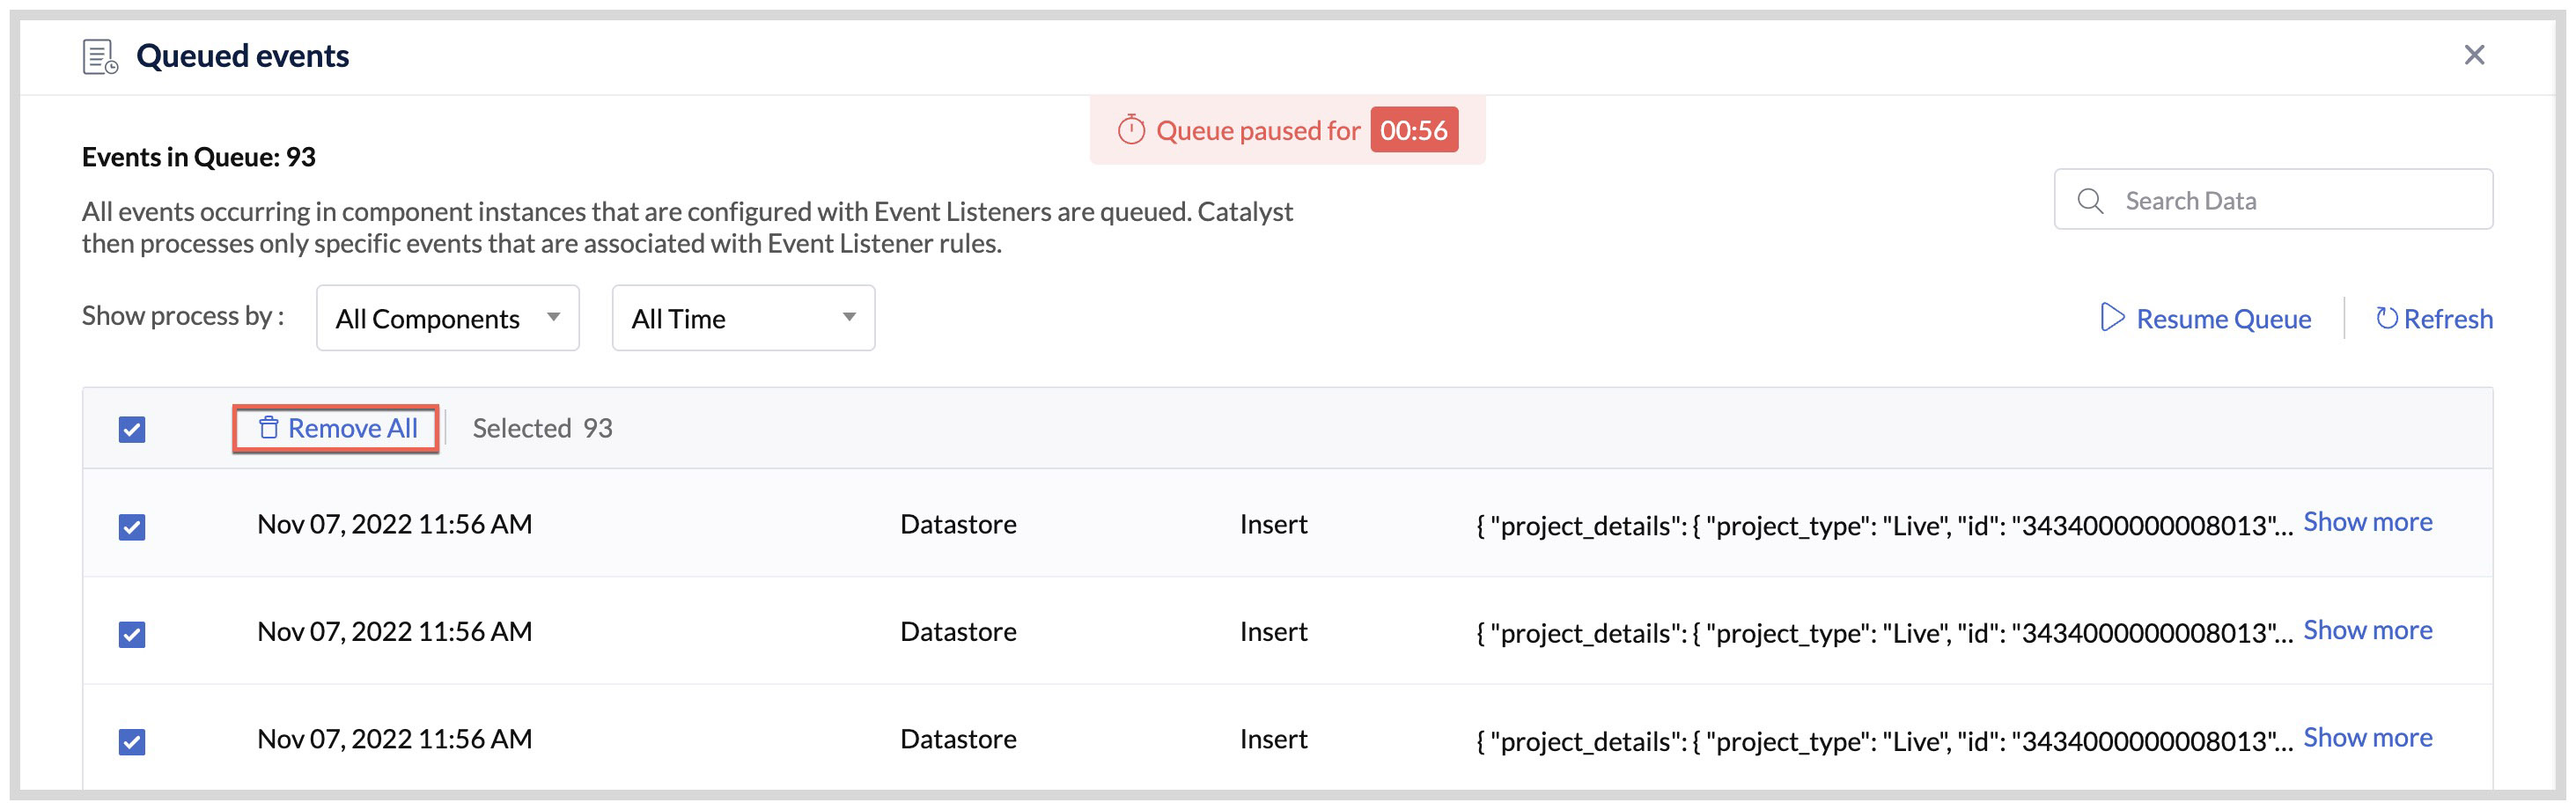
Task: Click the timer icon in the Queue paused badge
Action: [1131, 129]
